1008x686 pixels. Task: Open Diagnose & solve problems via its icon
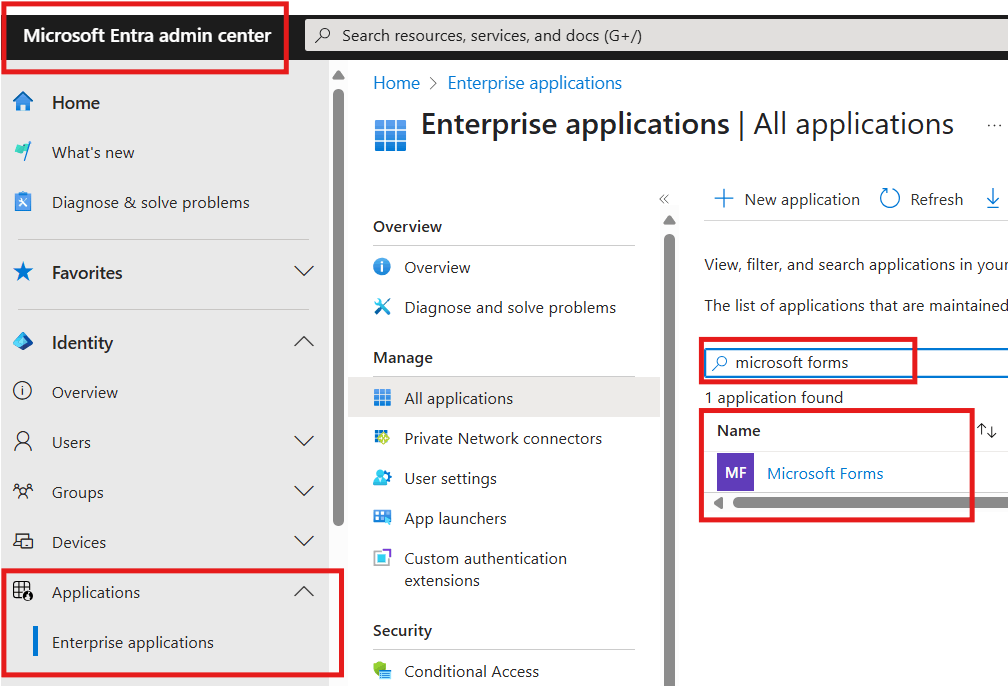25,201
